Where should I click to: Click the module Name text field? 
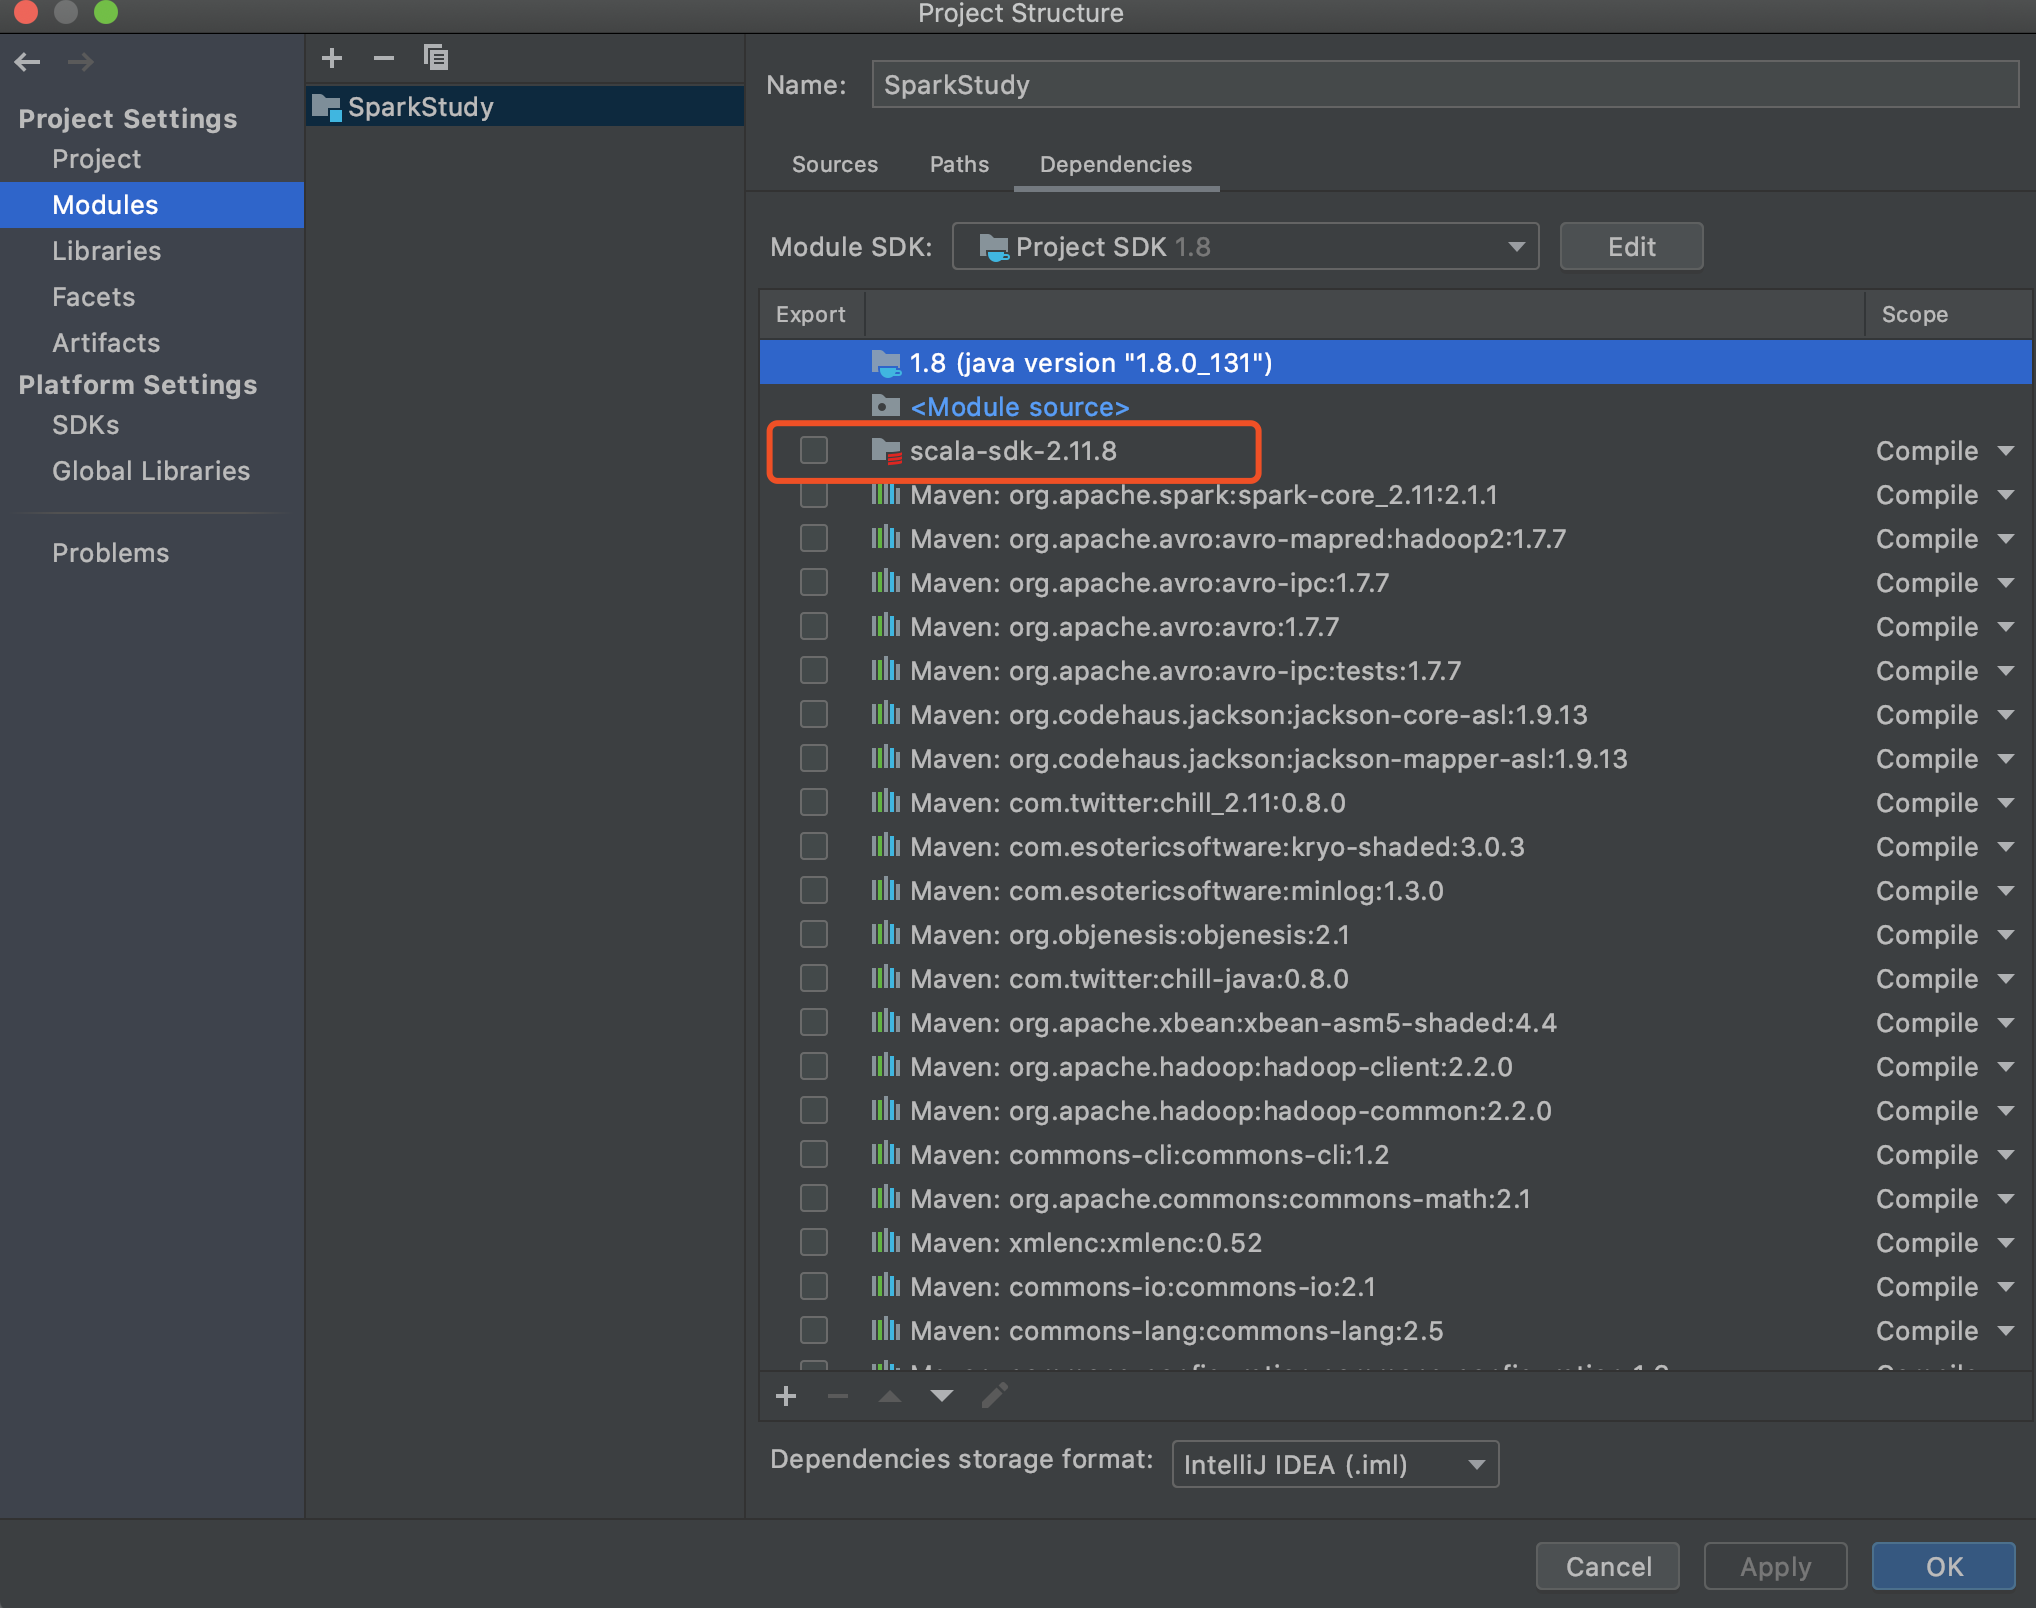click(1444, 85)
